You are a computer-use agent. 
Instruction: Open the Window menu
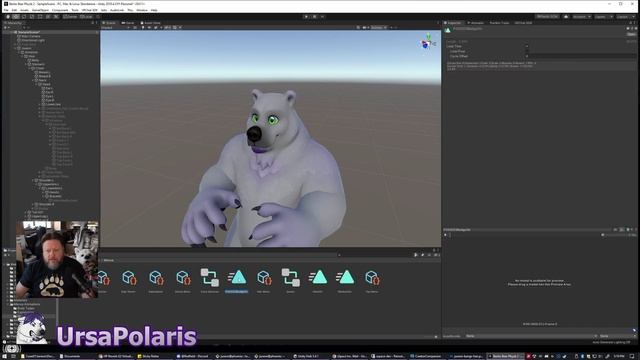point(142,10)
